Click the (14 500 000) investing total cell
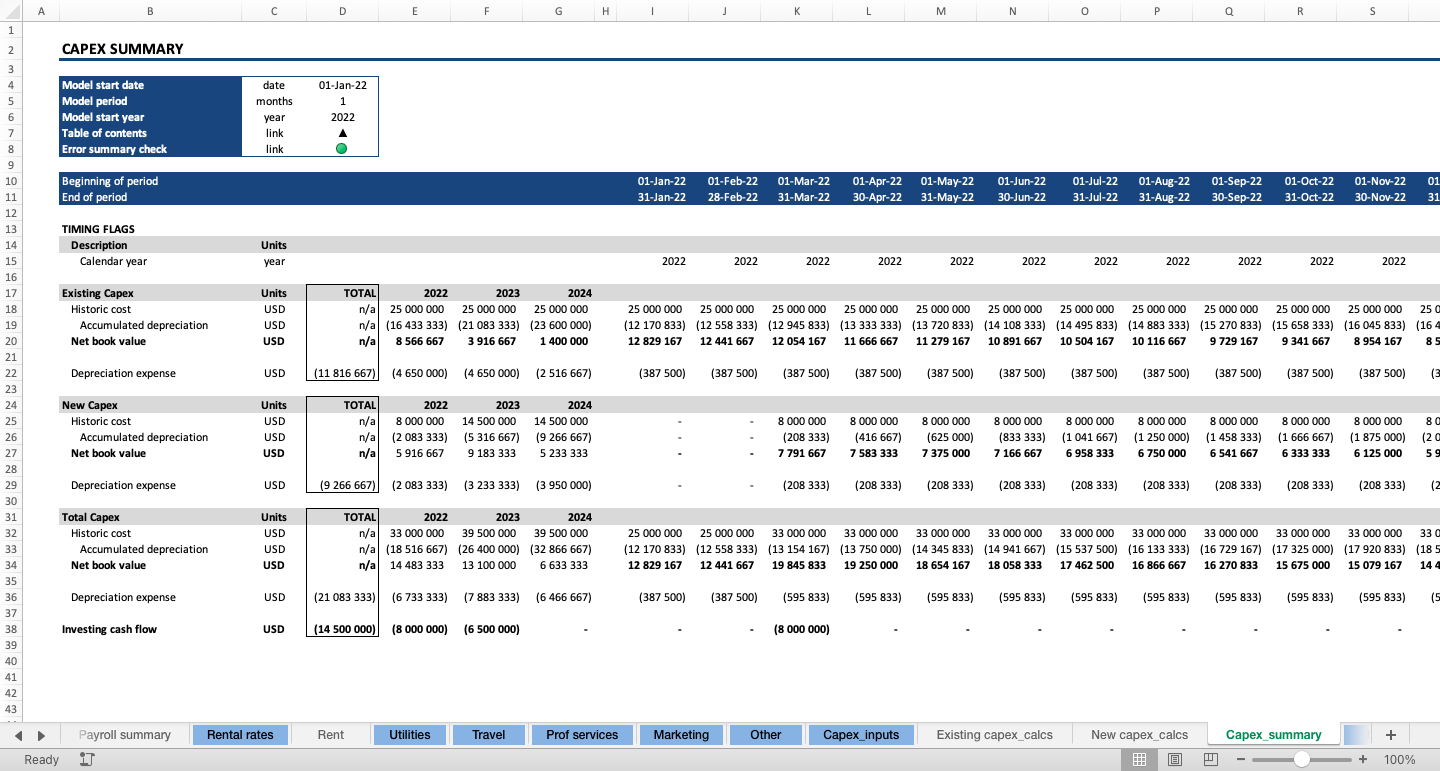1440x771 pixels. click(343, 629)
